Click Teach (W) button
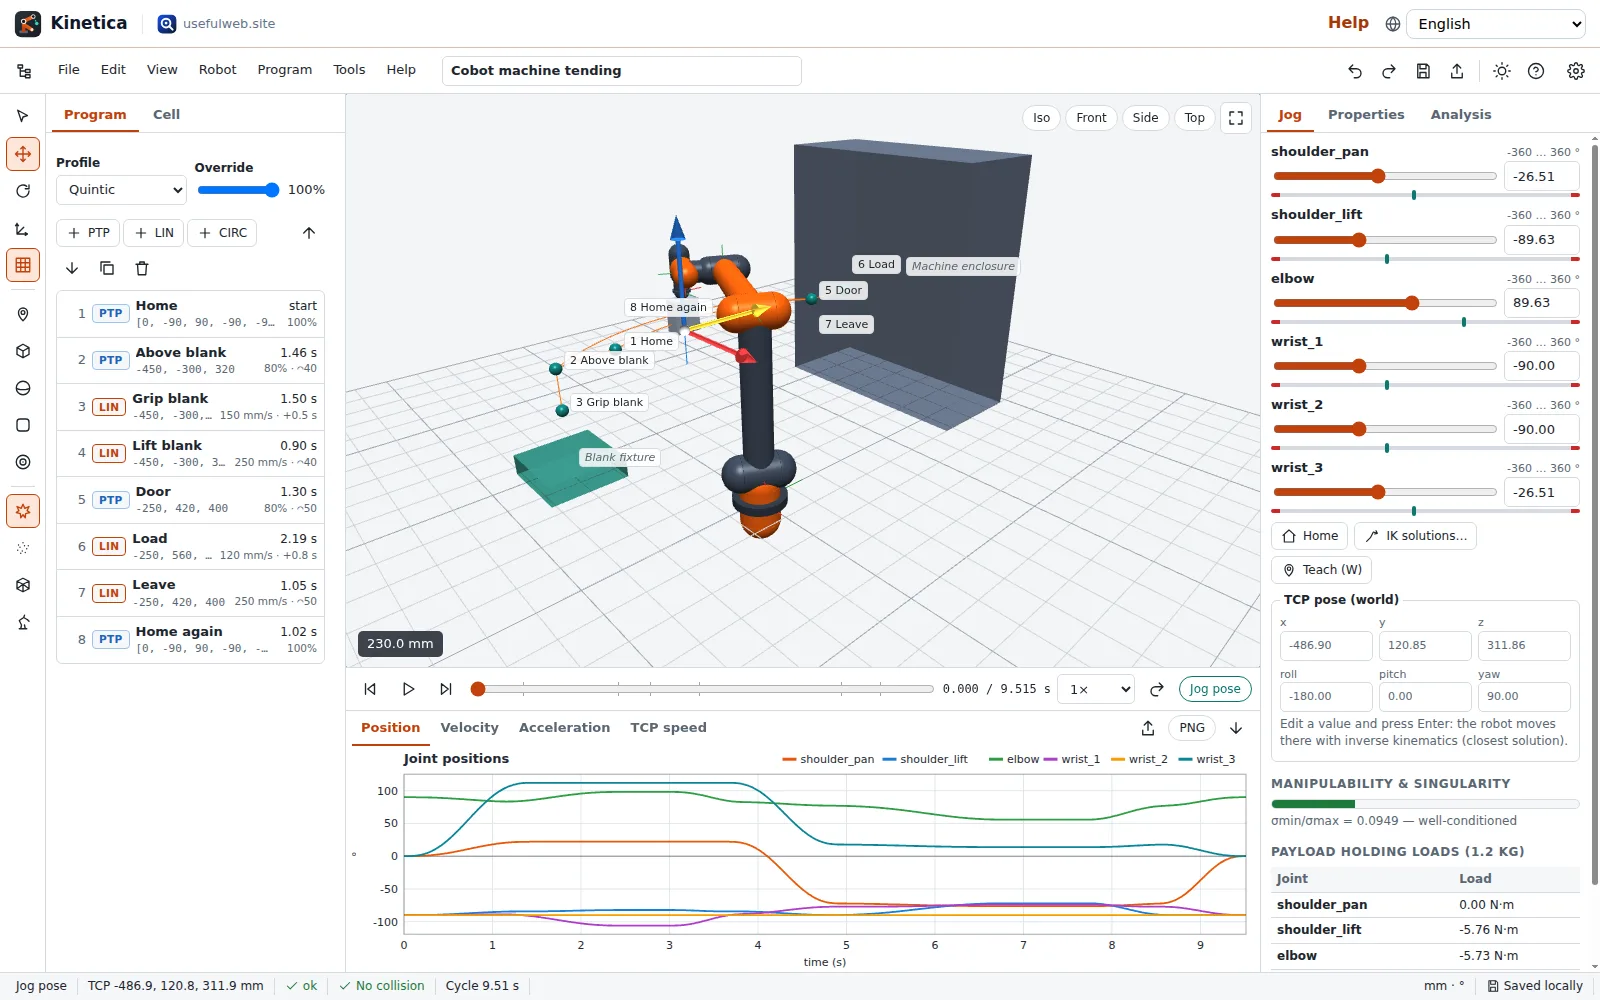Screen dimensions: 1600x1000 [1321, 570]
